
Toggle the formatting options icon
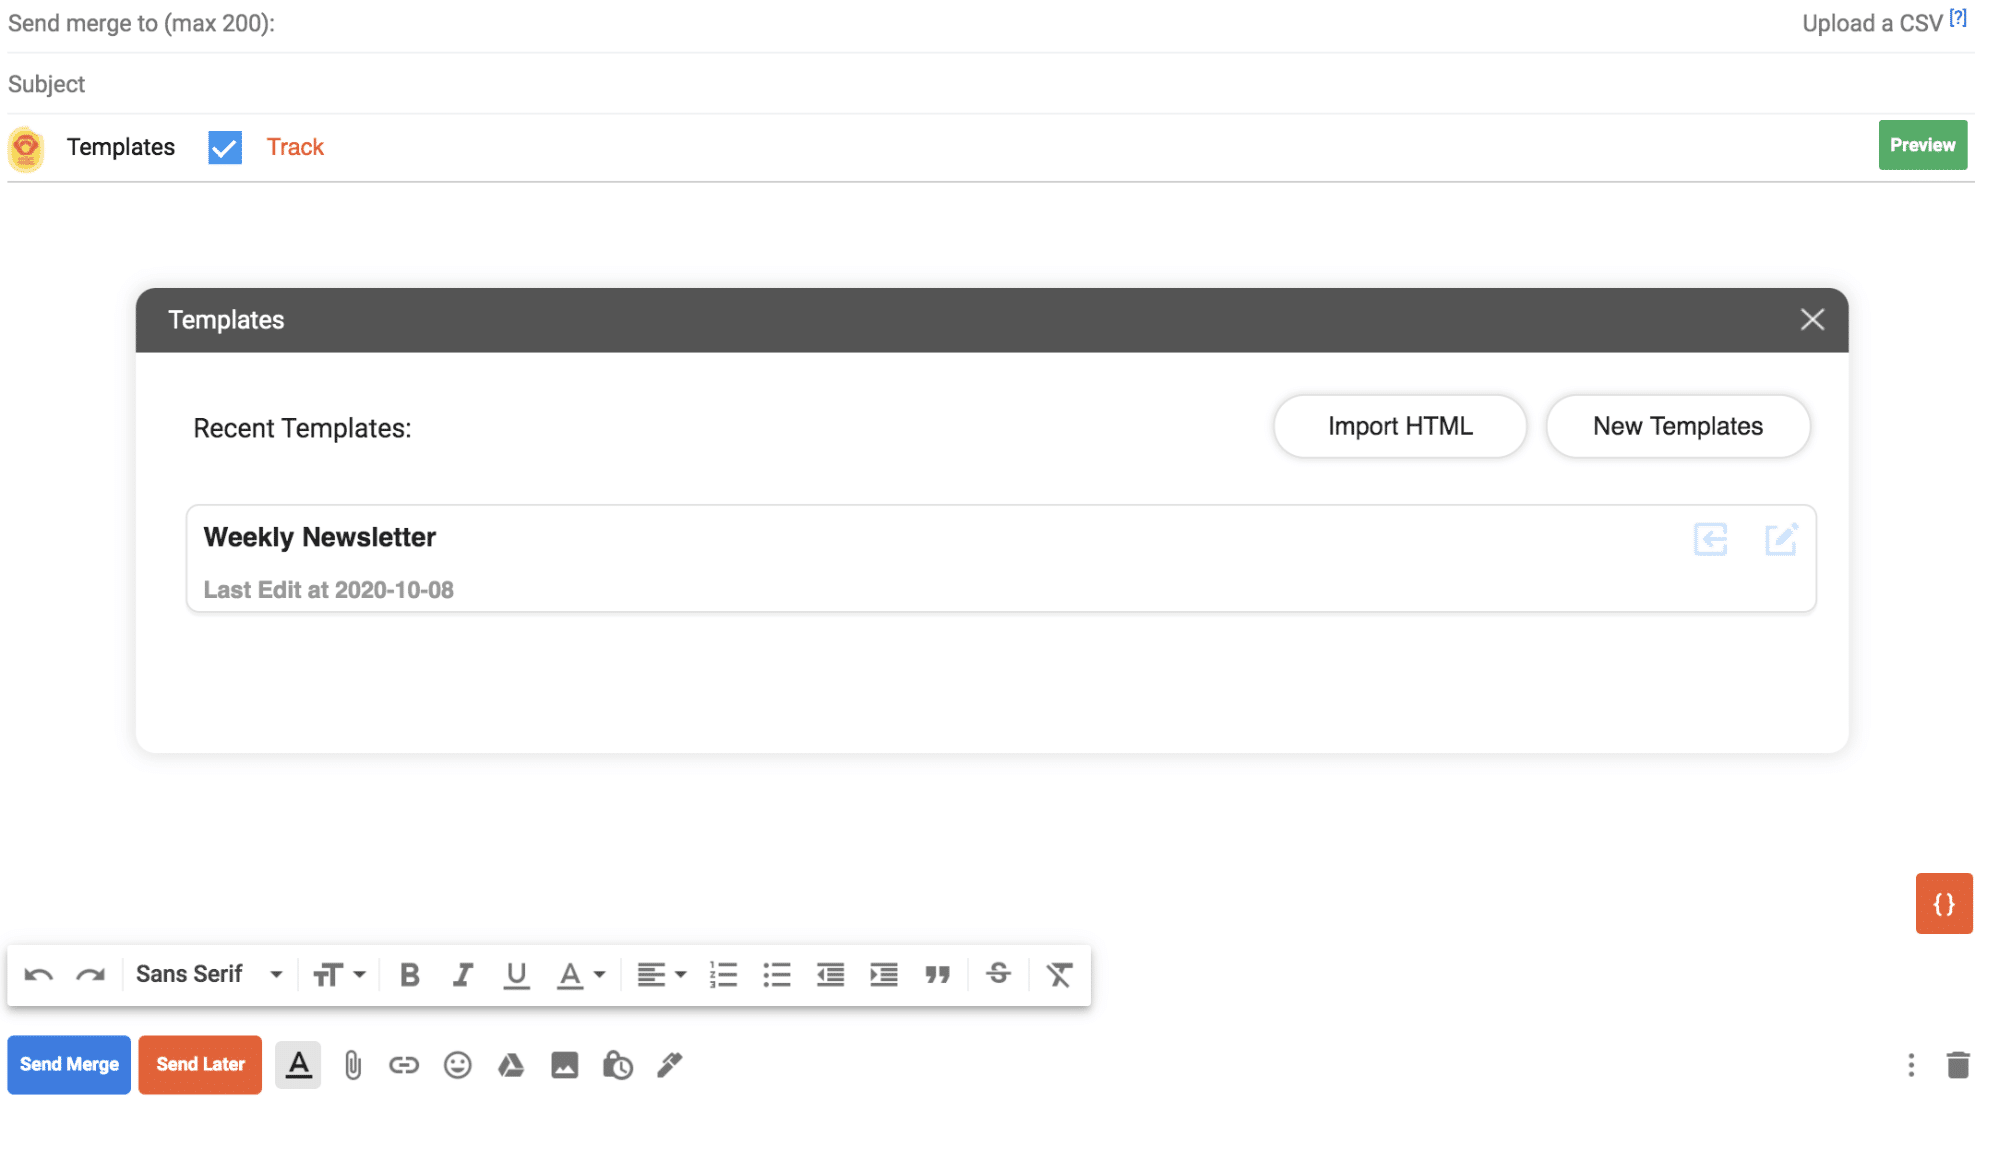click(x=298, y=1065)
